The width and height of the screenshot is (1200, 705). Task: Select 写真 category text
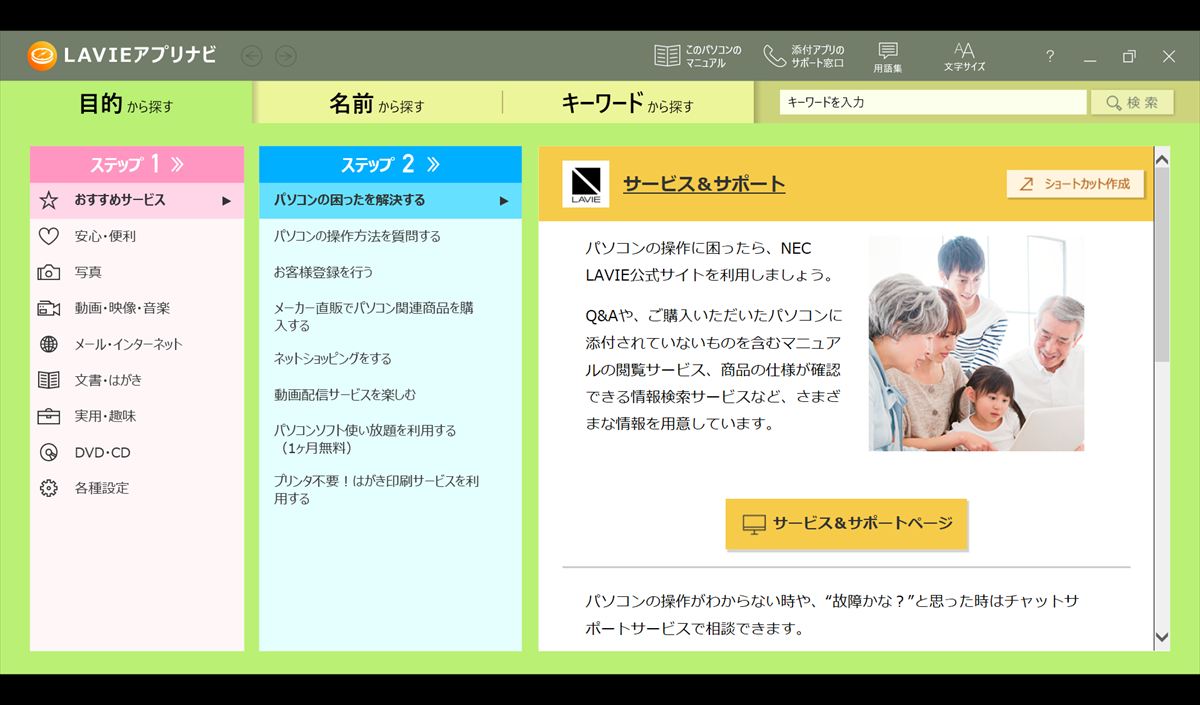[88, 272]
